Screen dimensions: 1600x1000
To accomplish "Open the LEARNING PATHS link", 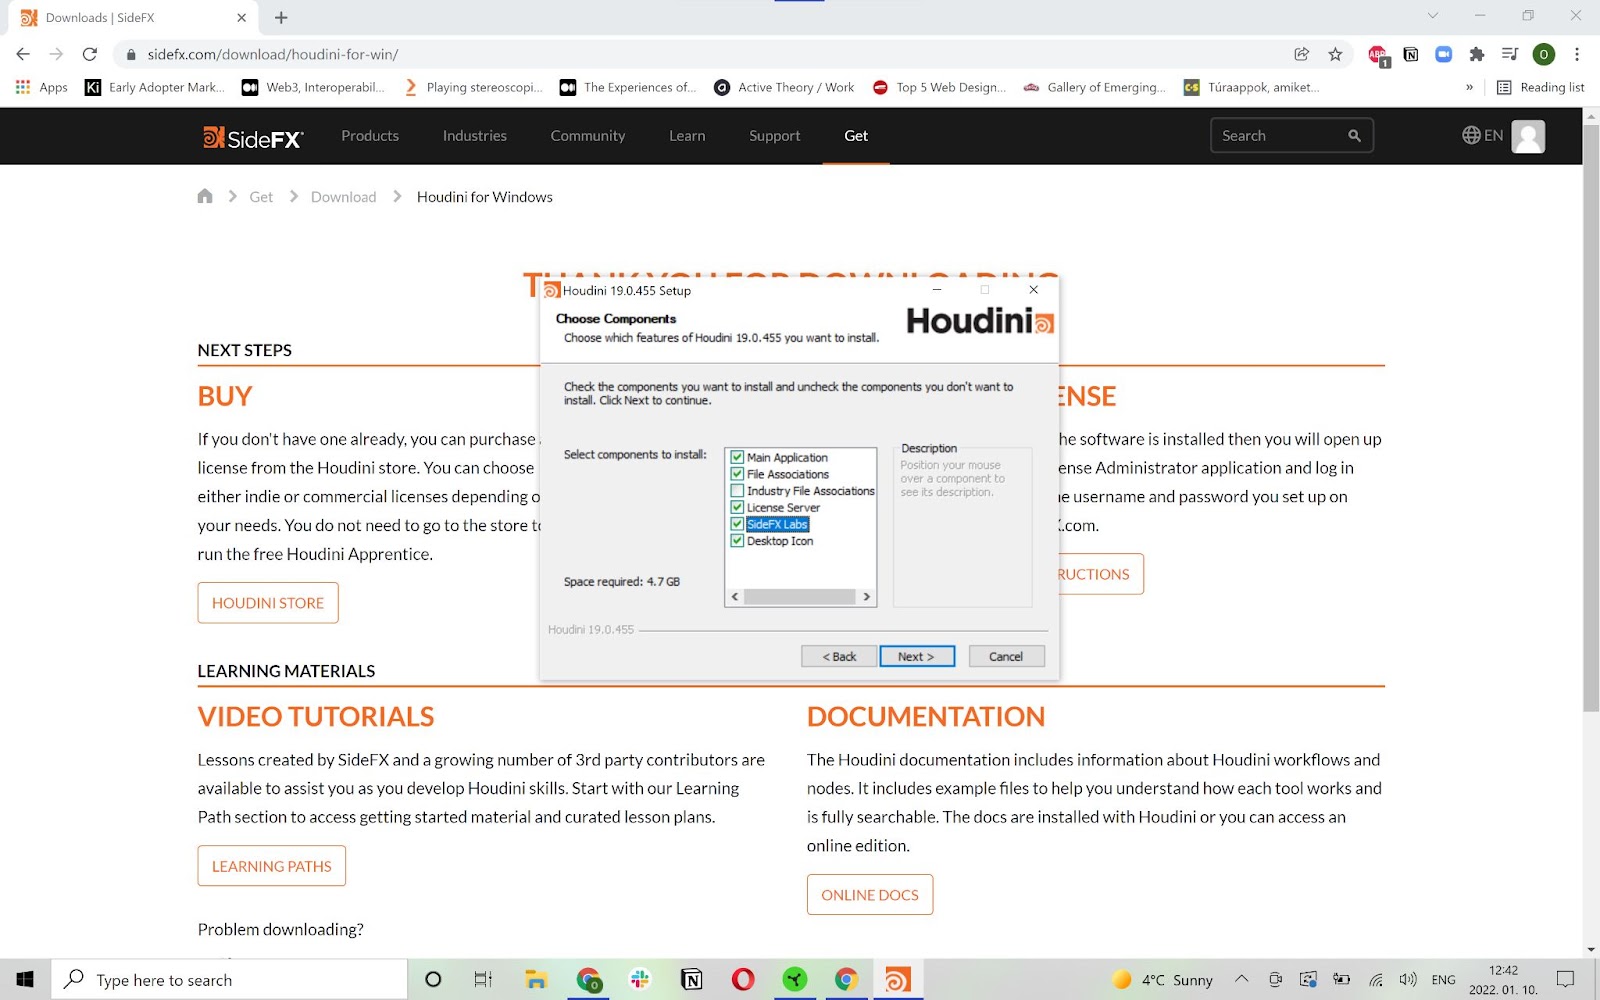I will point(272,866).
